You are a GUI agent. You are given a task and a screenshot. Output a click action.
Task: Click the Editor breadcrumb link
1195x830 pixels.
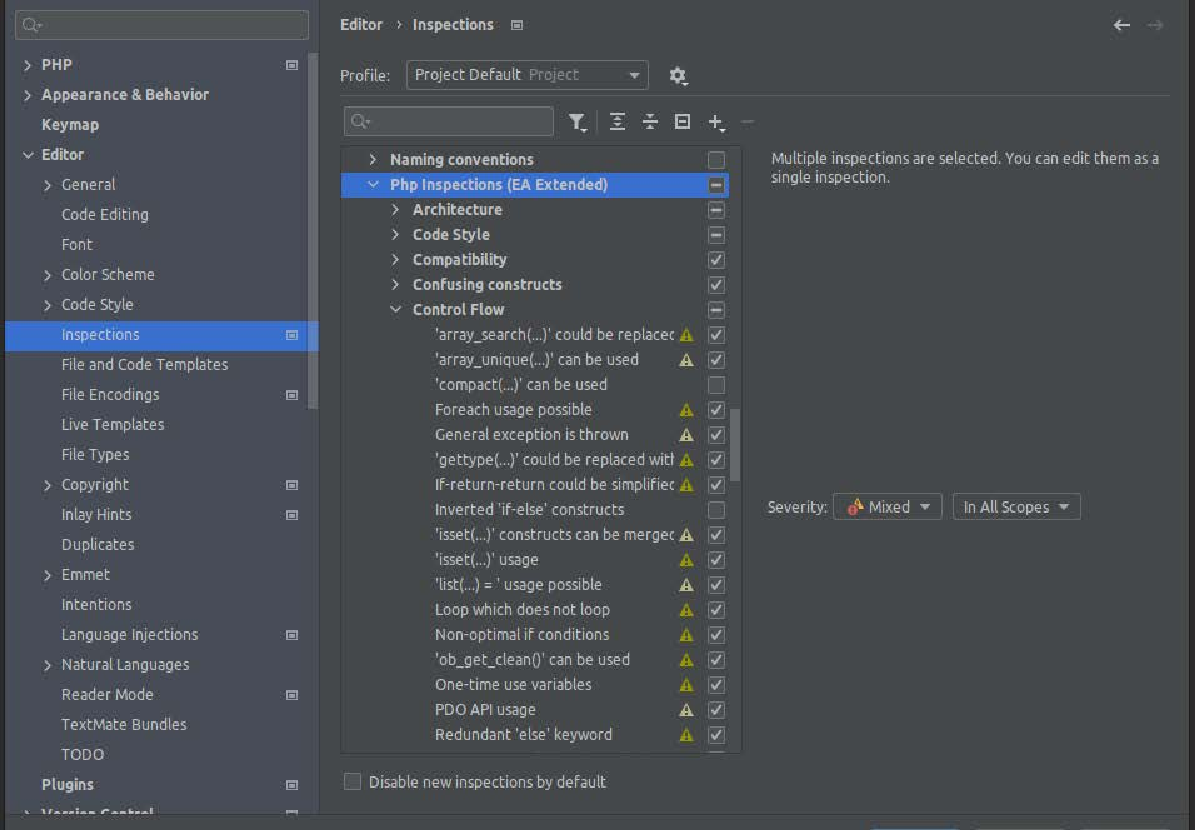361,25
